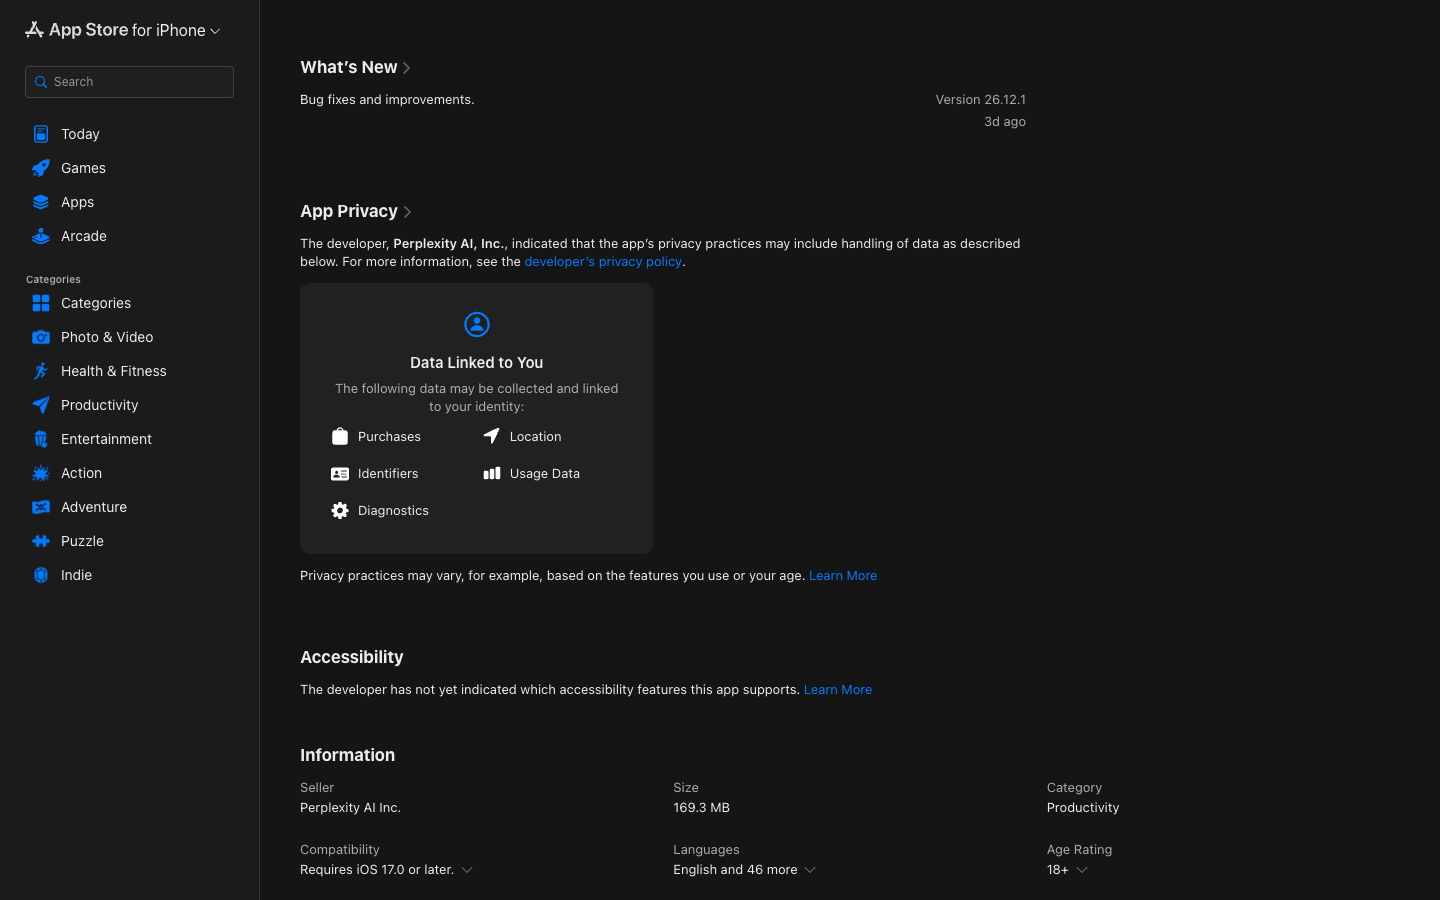This screenshot has height=900, width=1440.
Task: Select the Categories sidebar label
Action: click(96, 303)
